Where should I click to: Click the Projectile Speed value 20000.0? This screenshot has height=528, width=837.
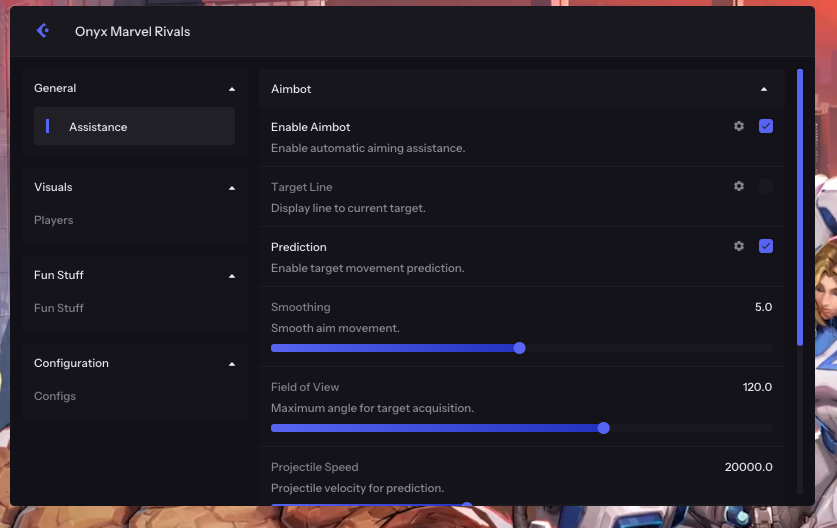coord(748,467)
